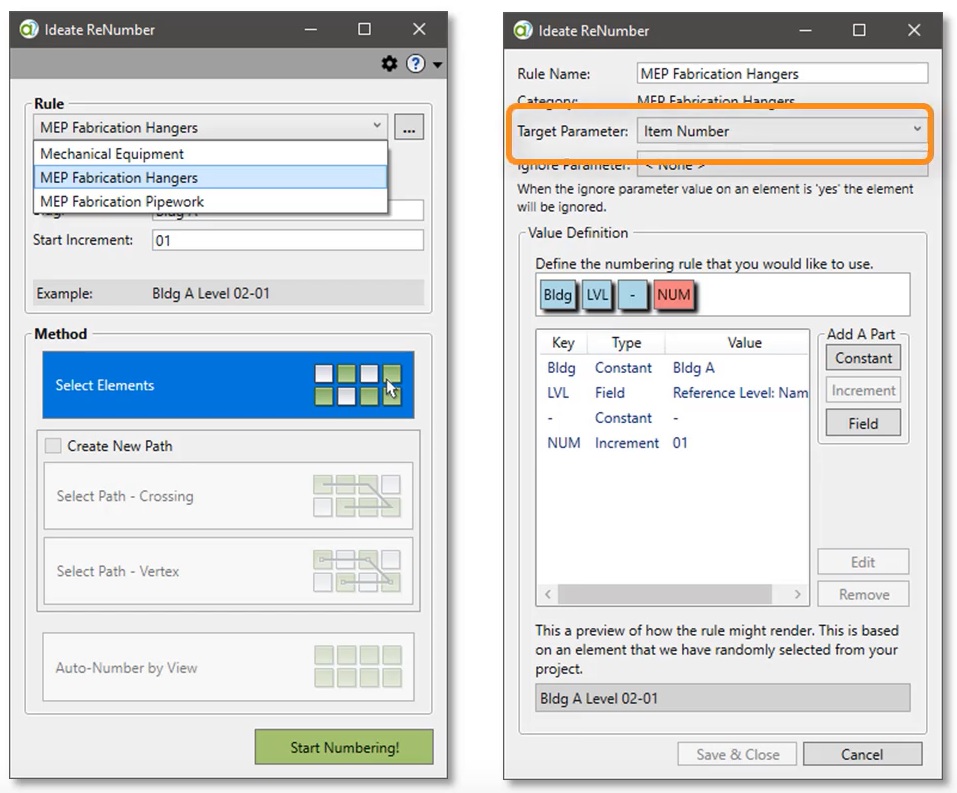Image resolution: width=957 pixels, height=793 pixels.
Task: Click the Save & Close button
Action: 737,755
